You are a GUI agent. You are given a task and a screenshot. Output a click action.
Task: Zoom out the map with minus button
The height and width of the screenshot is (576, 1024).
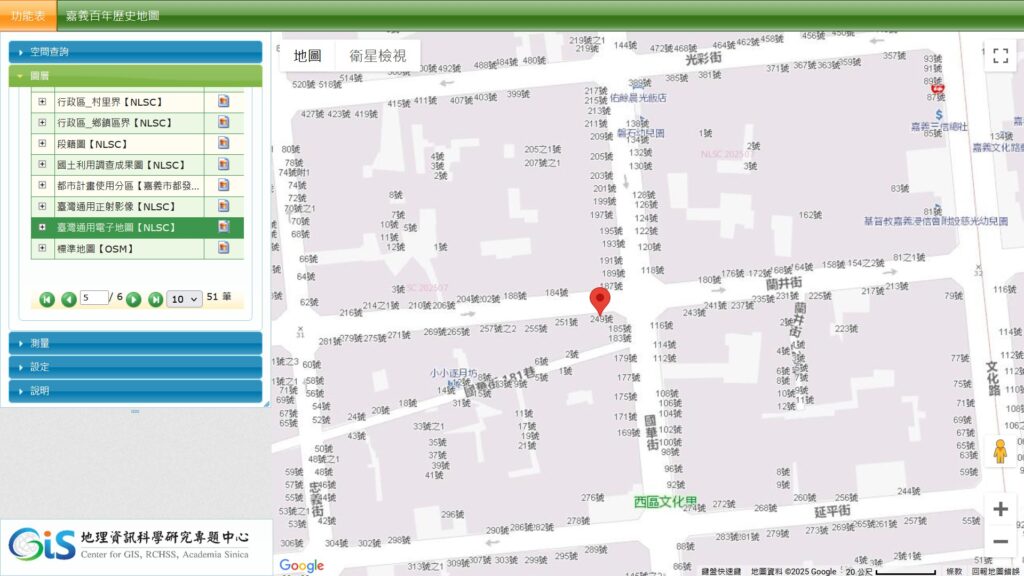(1000, 541)
